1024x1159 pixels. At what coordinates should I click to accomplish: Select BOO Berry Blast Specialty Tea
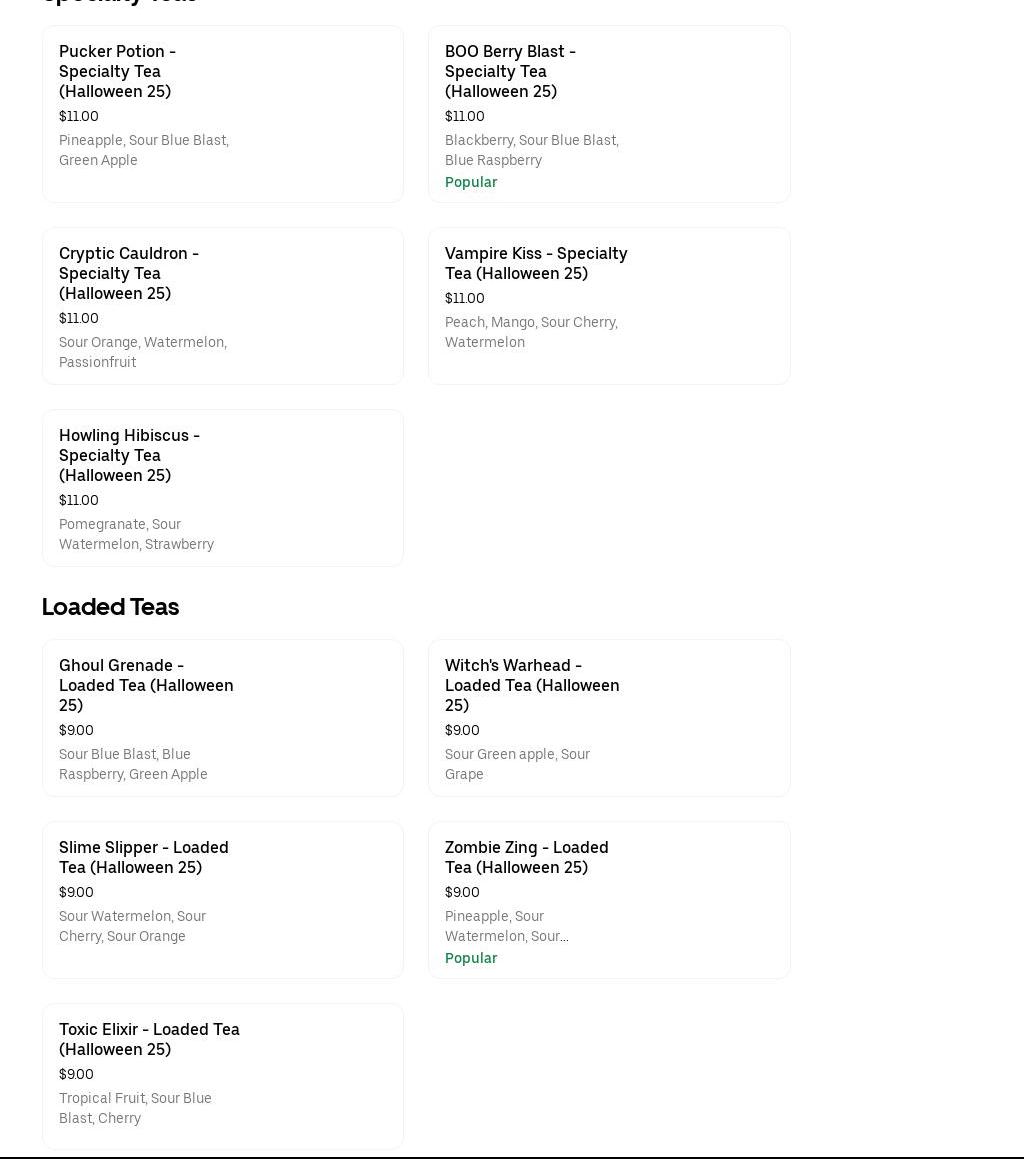(609, 114)
